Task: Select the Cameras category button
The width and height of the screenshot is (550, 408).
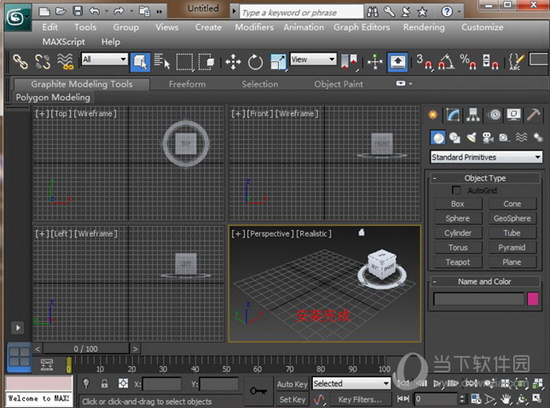Action: click(488, 138)
